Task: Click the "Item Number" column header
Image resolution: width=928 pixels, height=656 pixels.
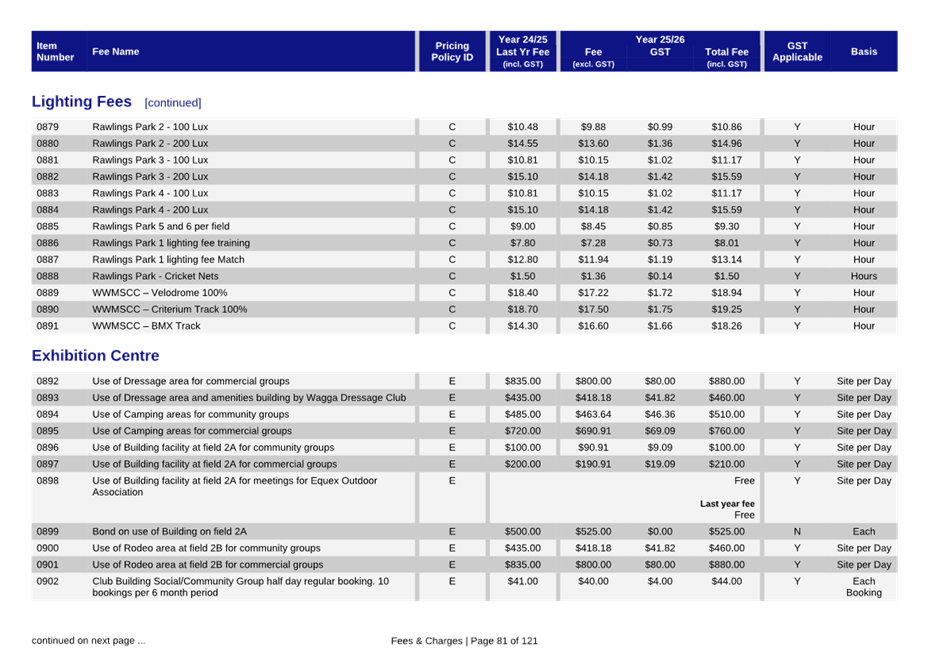Action: 55,52
